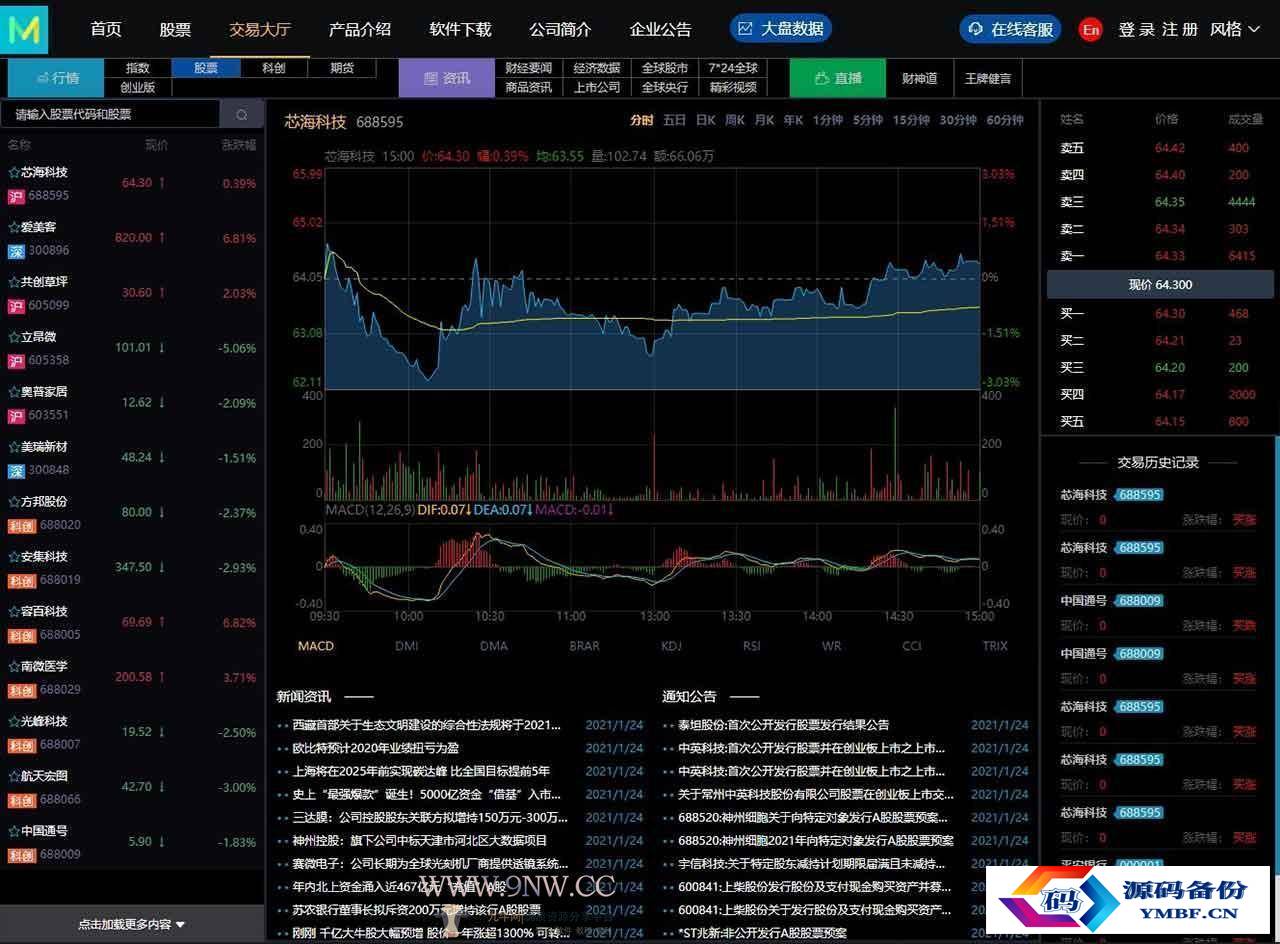The width and height of the screenshot is (1280, 944).
Task: Toggle favorite star for 立昂微
Action: (x=14, y=337)
